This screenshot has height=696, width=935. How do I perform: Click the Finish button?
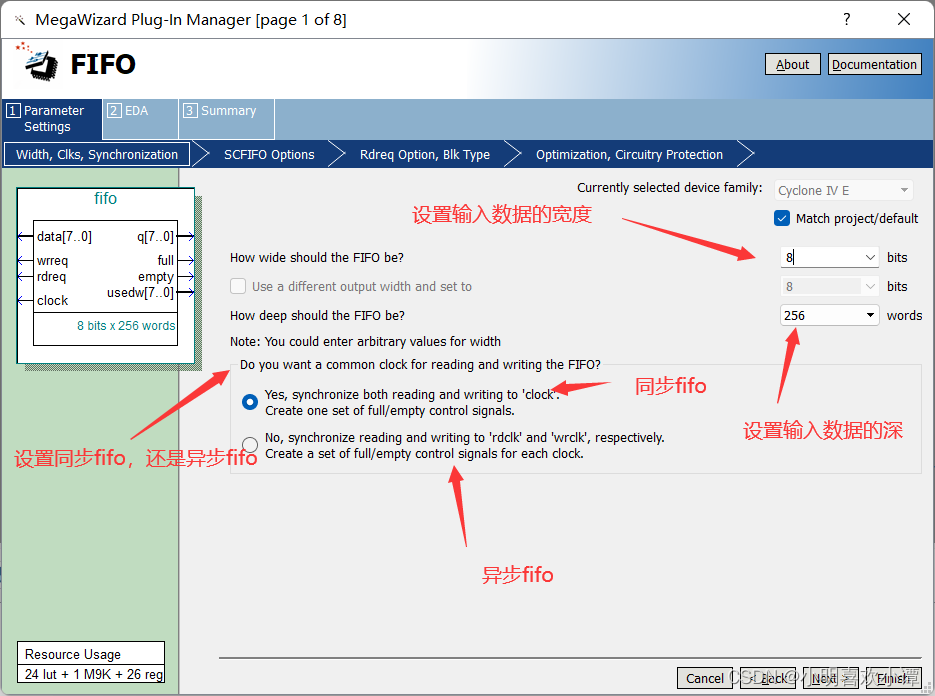[x=890, y=678]
